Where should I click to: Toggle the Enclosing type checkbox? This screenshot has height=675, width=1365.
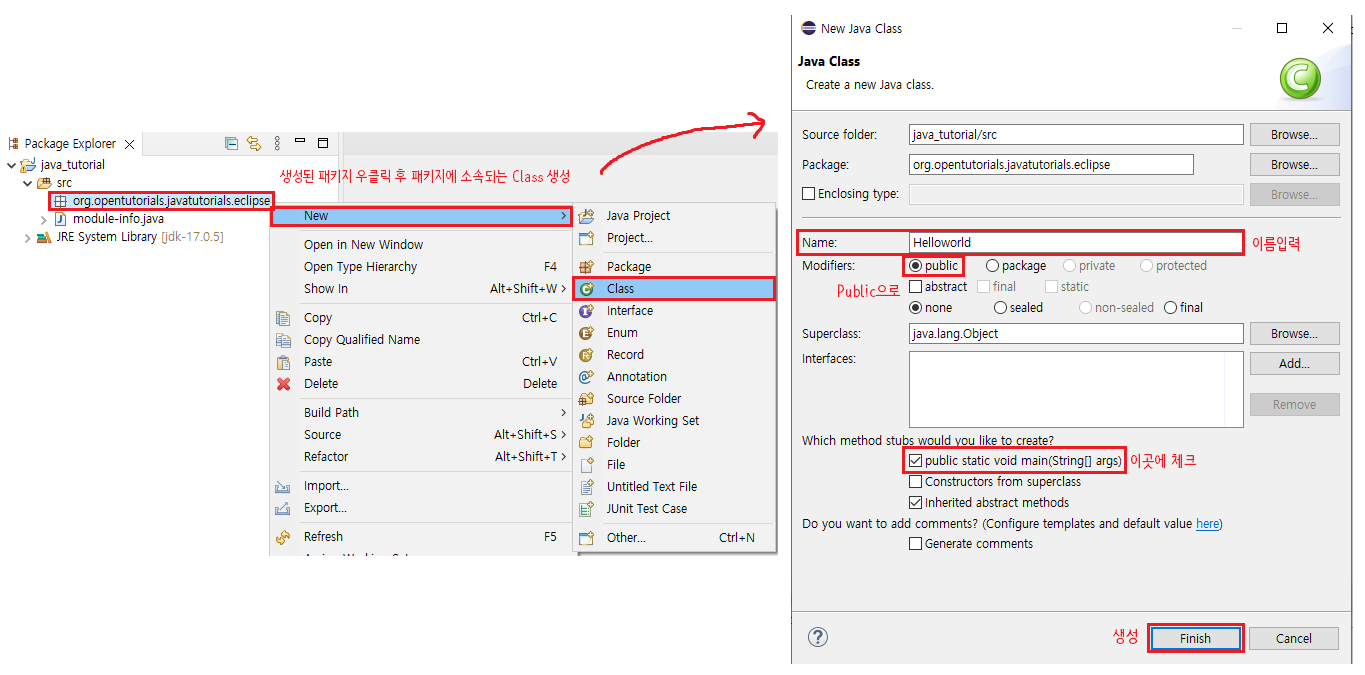pos(809,194)
